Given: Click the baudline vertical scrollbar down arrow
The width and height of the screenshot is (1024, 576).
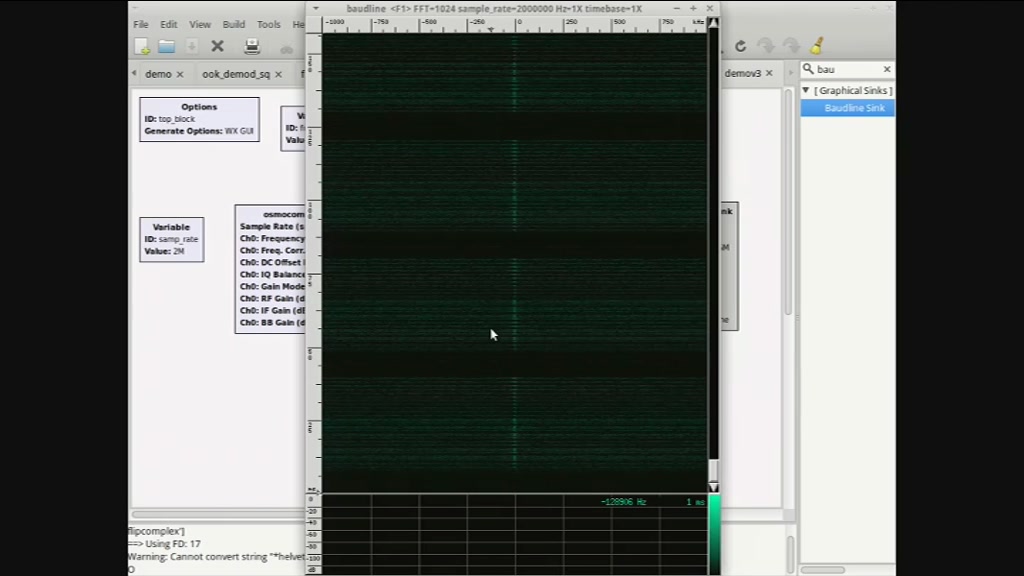Looking at the screenshot, I should coord(713,487).
